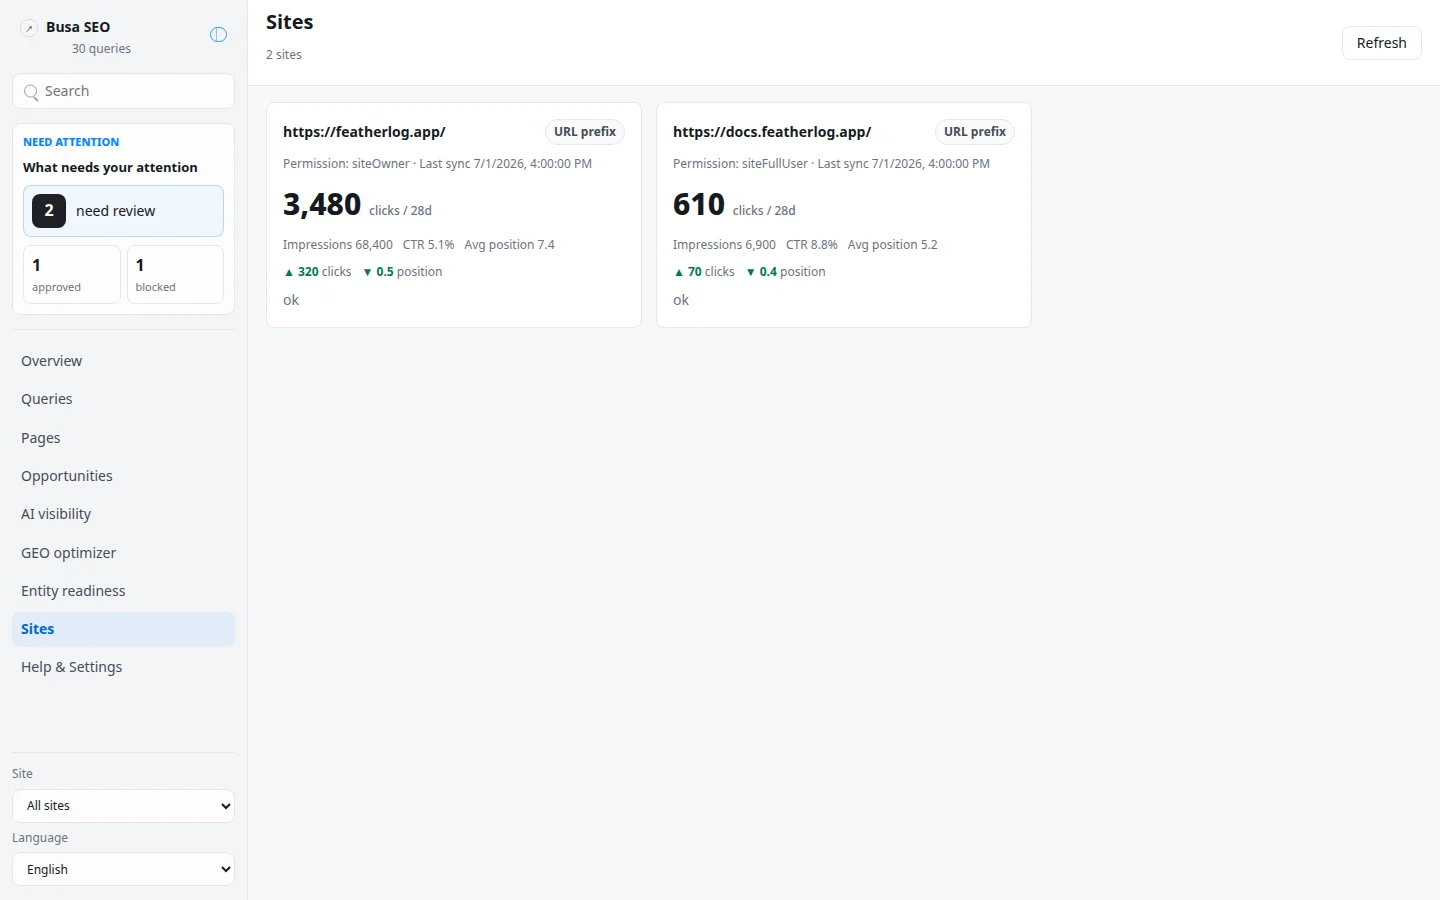Open the 2 need review item

coord(123,211)
